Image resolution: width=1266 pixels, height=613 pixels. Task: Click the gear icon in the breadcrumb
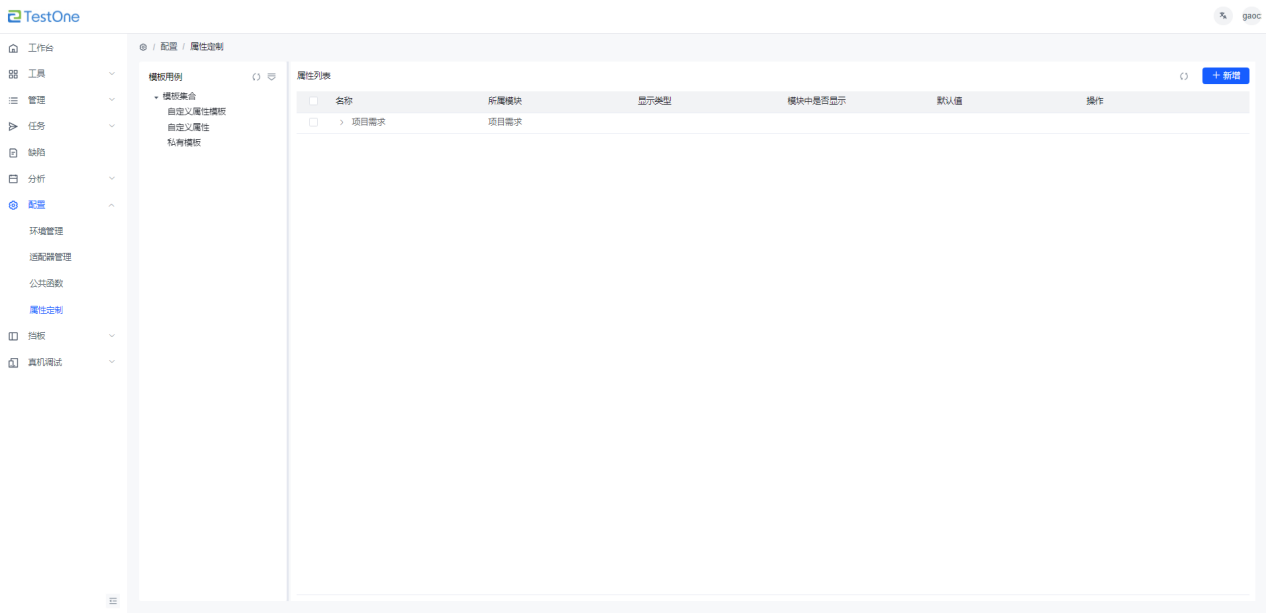(143, 47)
